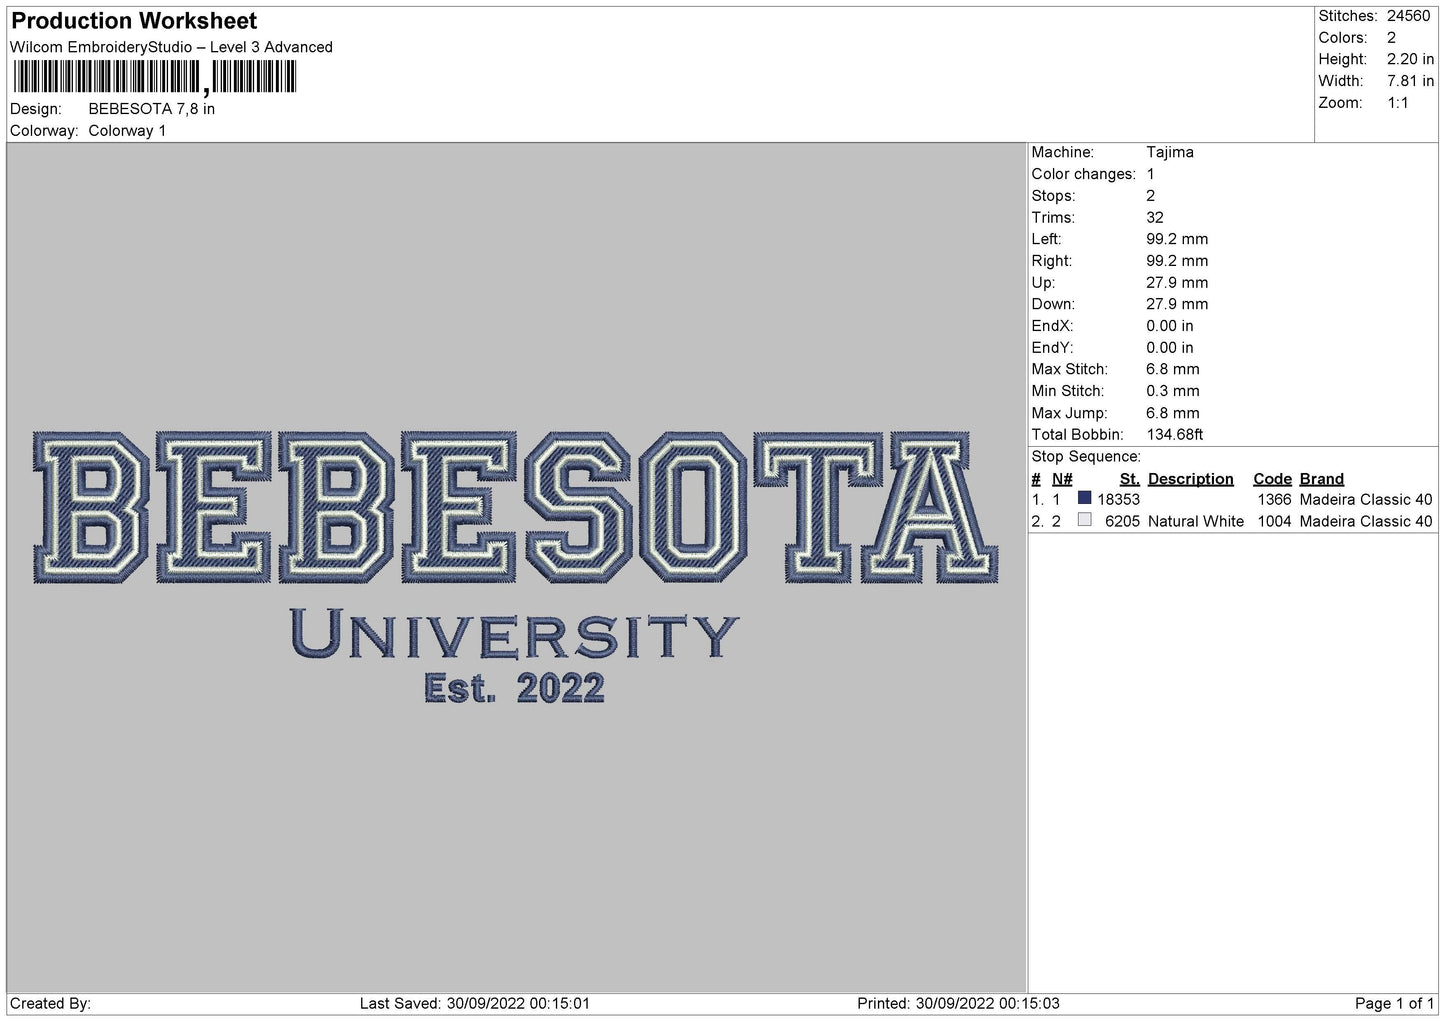Viewport: 1445px width, 1021px height.
Task: Click the 'Colorway 1' value
Action: (x=127, y=131)
